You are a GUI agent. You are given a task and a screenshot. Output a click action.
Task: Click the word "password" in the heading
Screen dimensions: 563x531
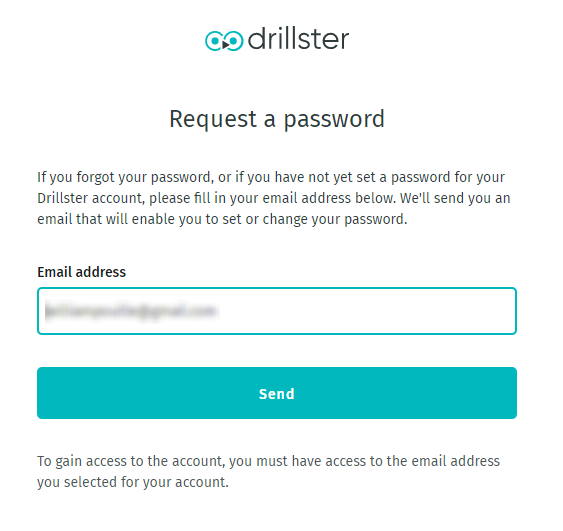point(334,120)
